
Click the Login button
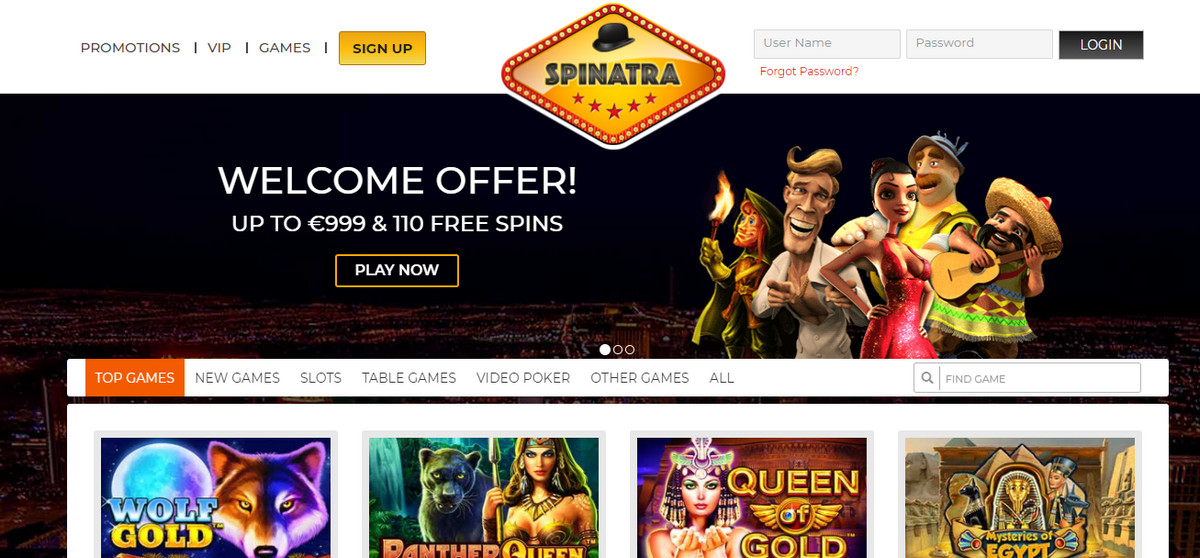(x=1101, y=45)
